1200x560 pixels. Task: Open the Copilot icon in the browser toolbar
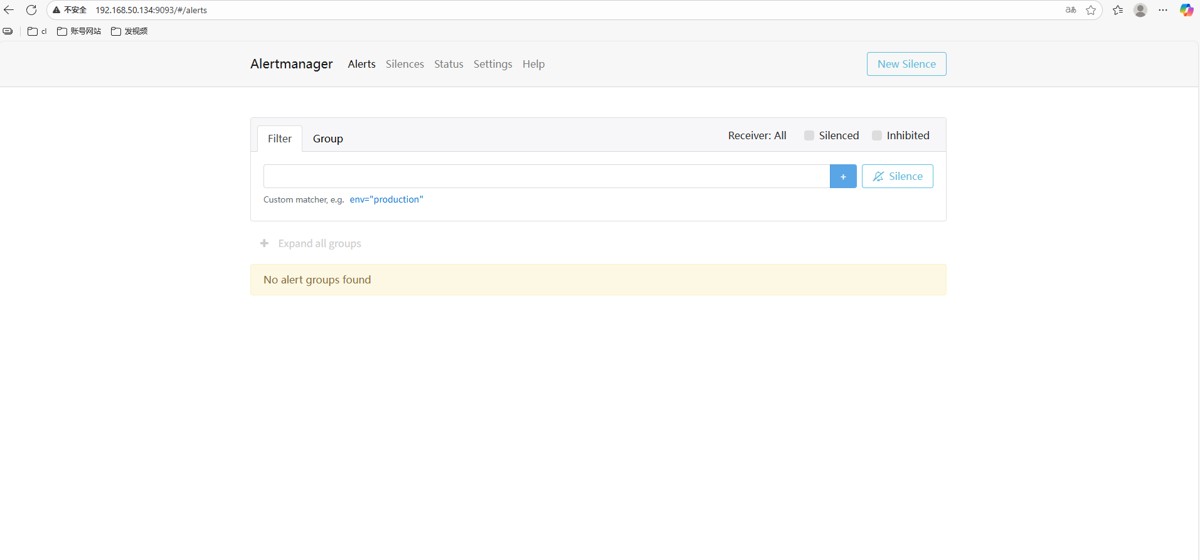pyautogui.click(x=1186, y=10)
